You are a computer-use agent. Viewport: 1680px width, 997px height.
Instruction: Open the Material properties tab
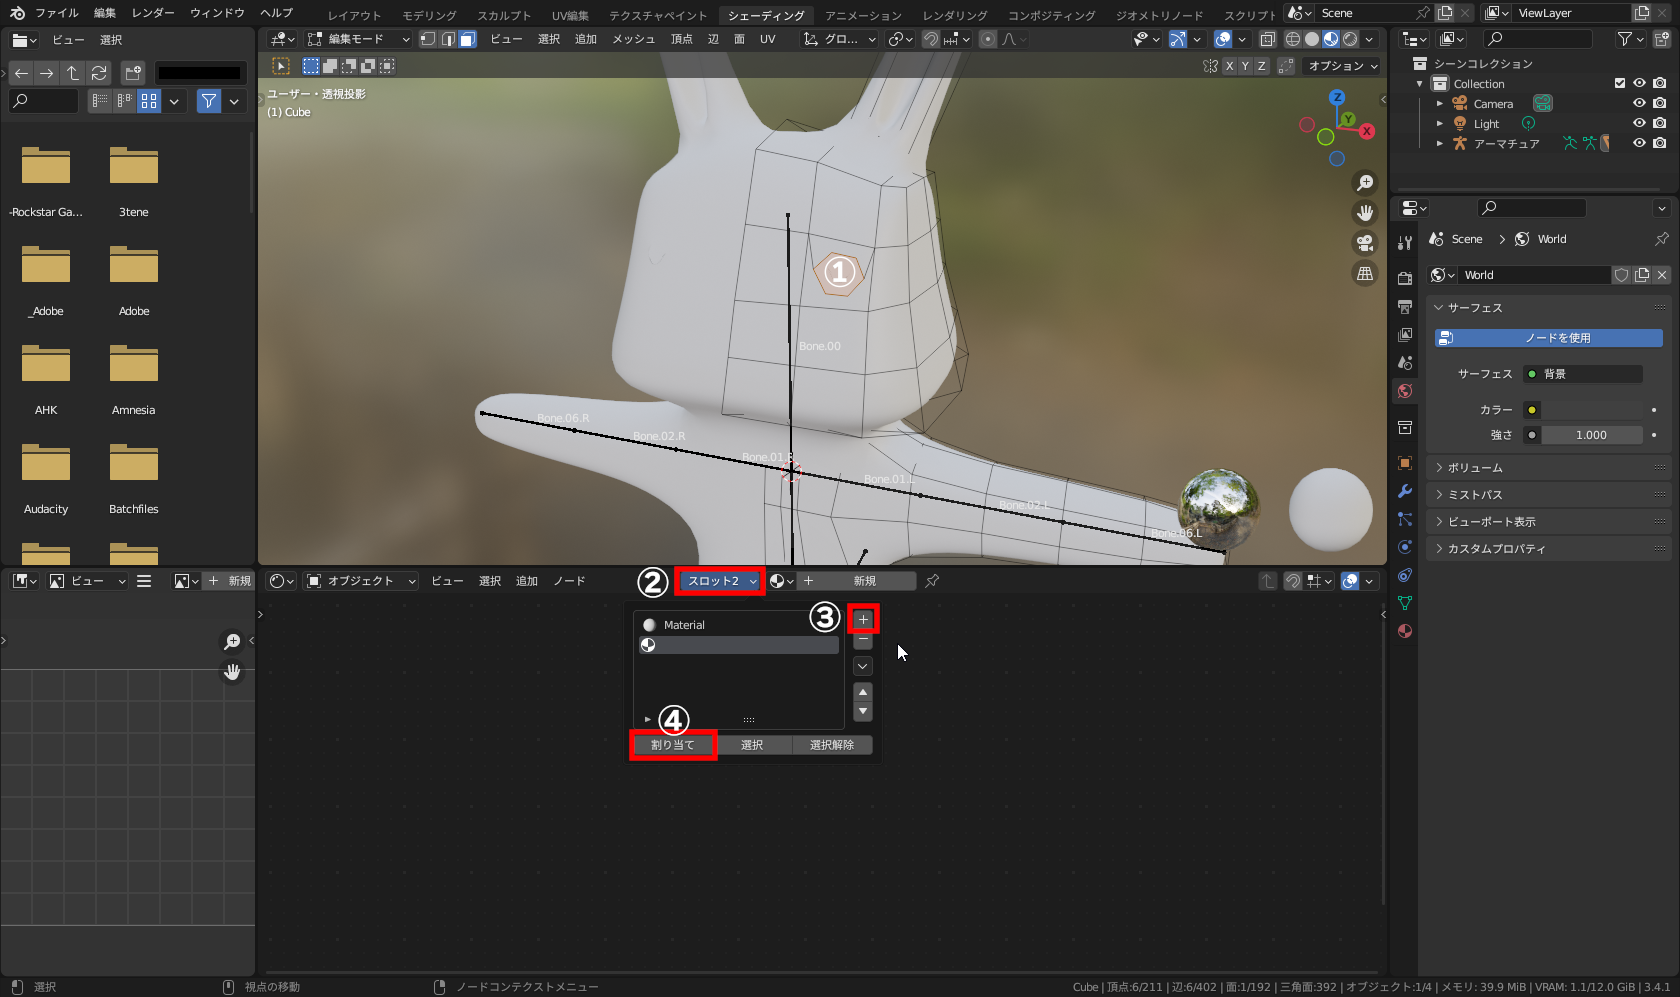pyautogui.click(x=1405, y=631)
